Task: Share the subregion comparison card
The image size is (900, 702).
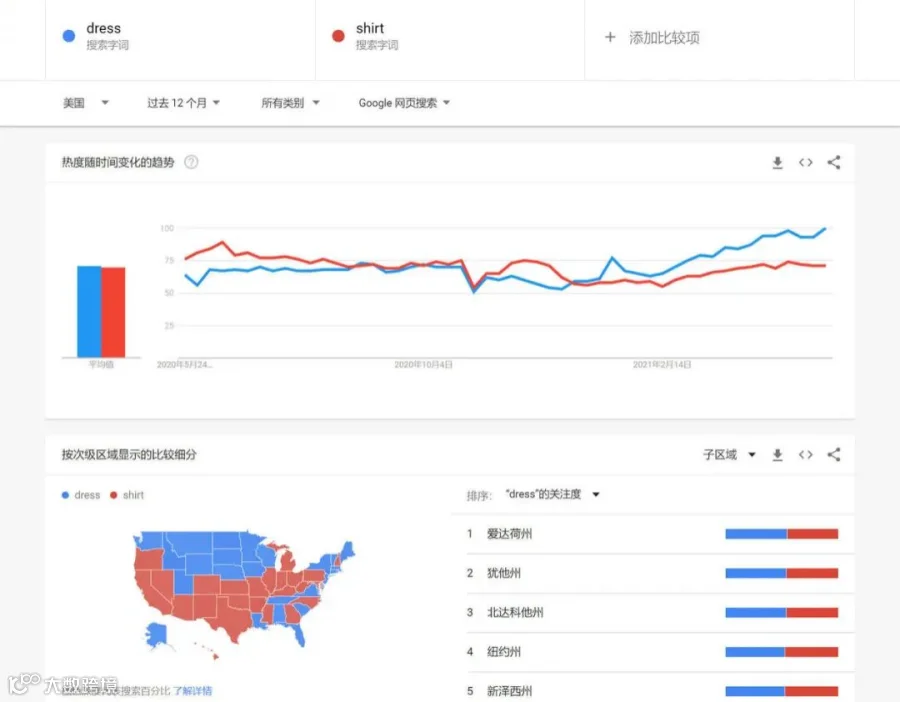Action: (833, 455)
